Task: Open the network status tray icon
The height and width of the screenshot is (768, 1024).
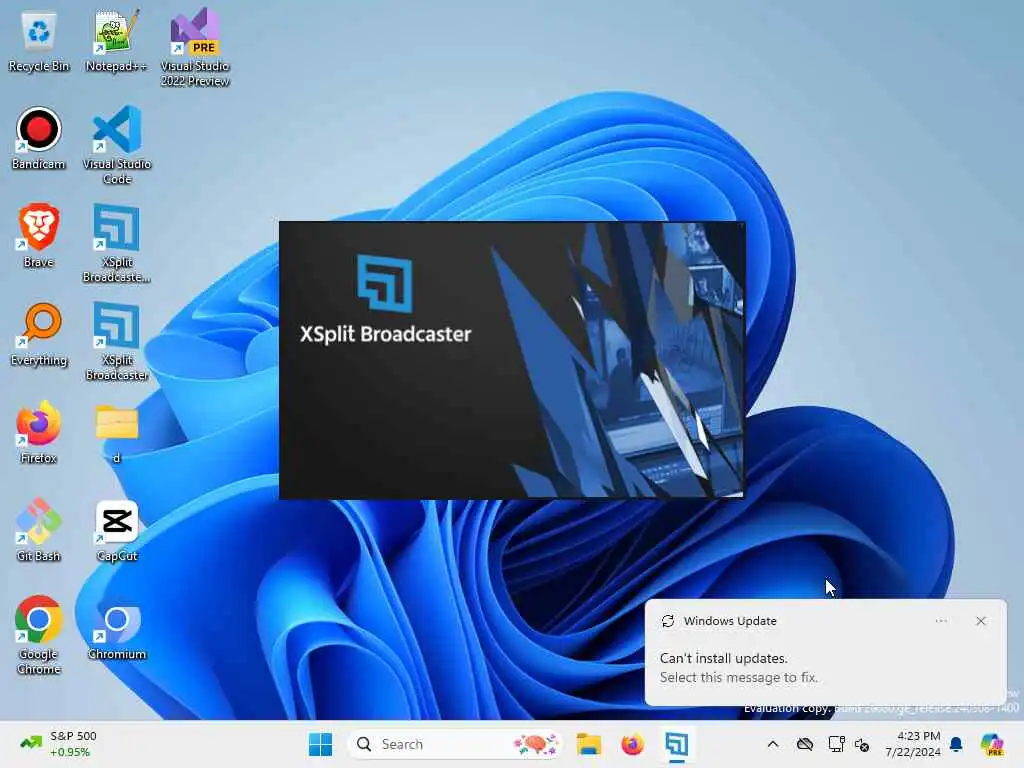Action: tap(836, 744)
